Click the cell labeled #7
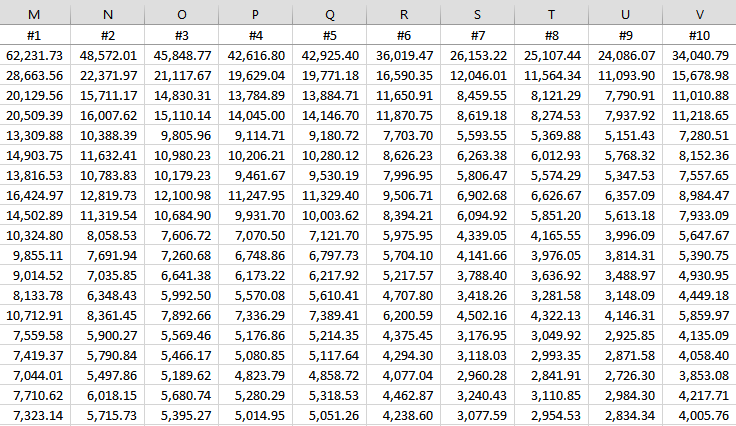Viewport: 736px width, 426px height. pos(477,35)
